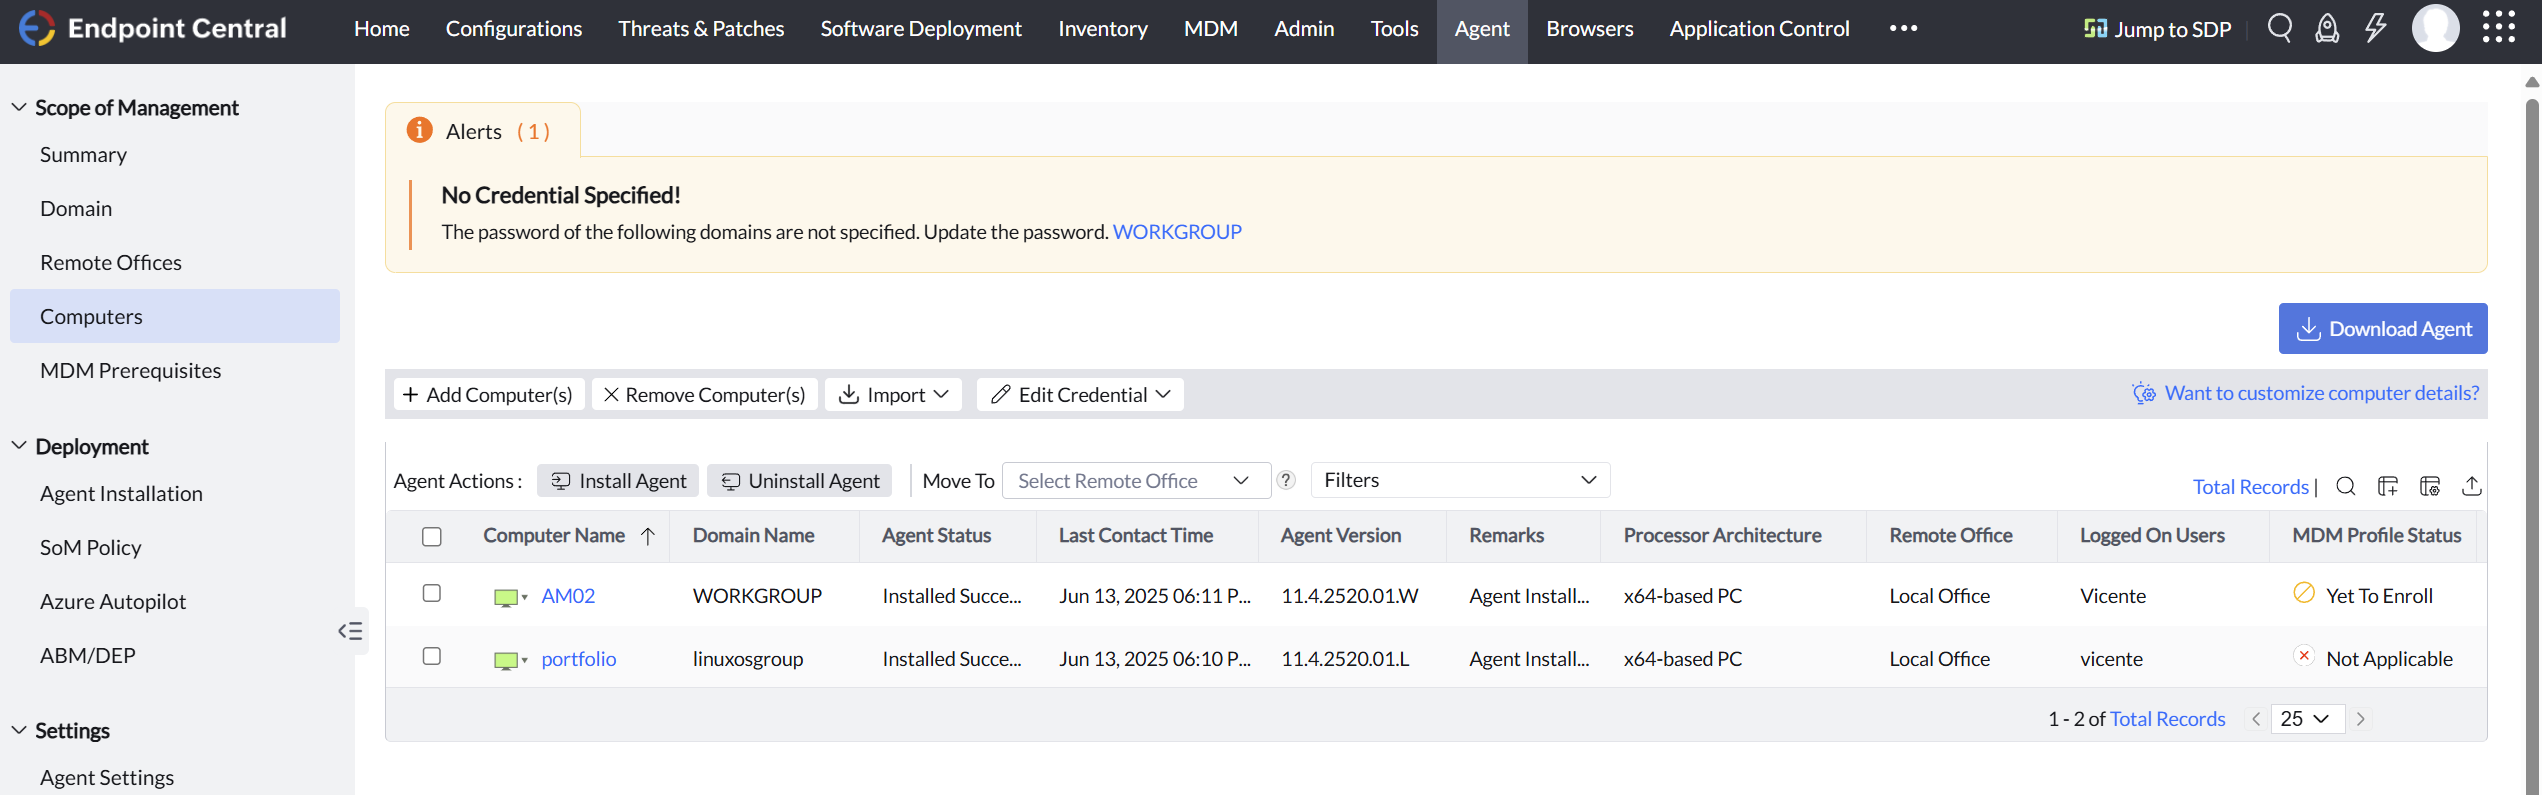Go to next page arrow
Viewport: 2542px width, 795px height.
click(x=2361, y=719)
